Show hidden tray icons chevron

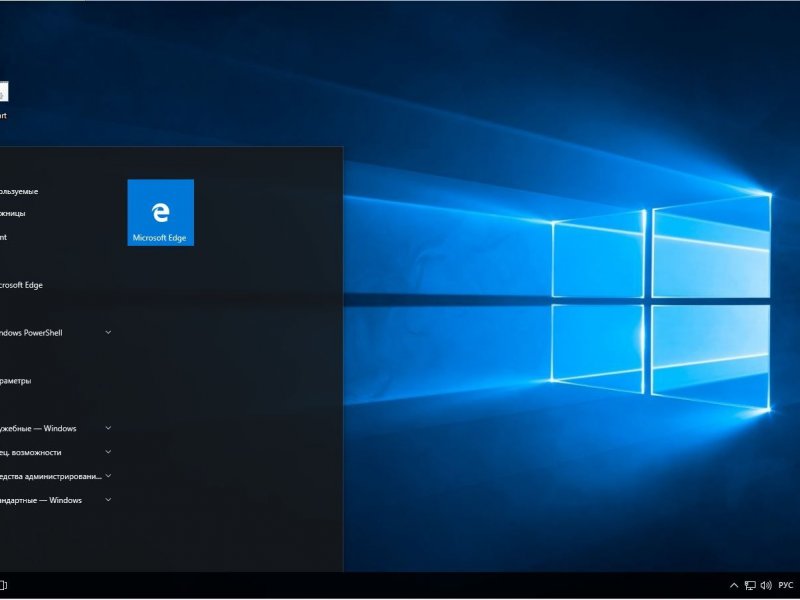click(x=734, y=585)
